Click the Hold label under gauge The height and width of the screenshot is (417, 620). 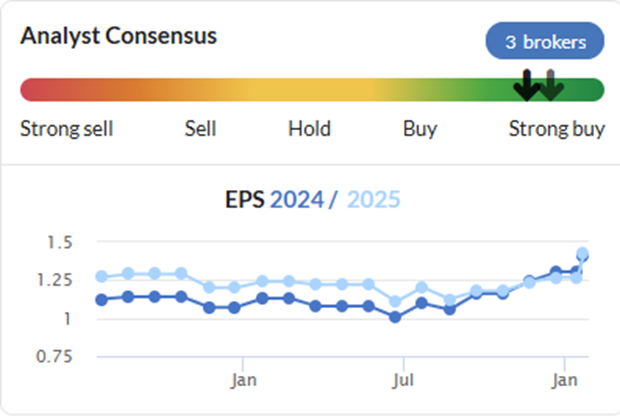[x=309, y=129]
